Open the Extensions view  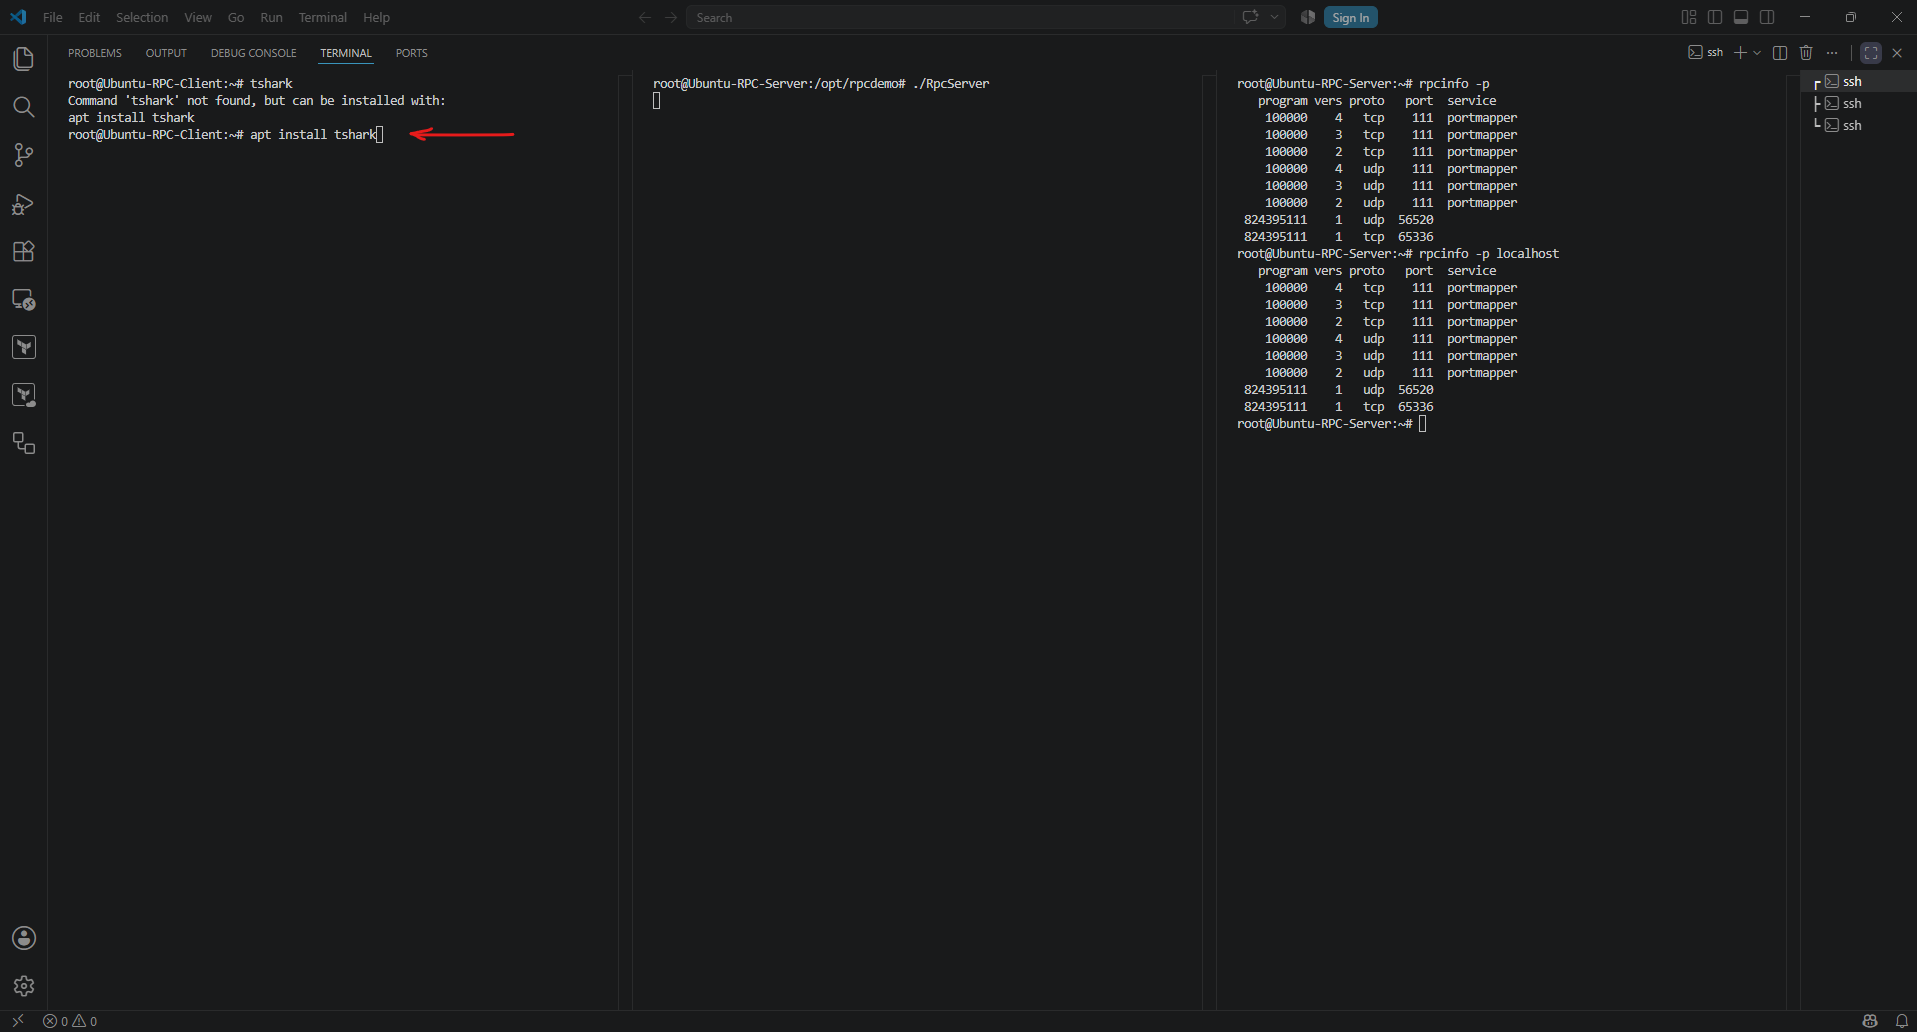tap(24, 251)
